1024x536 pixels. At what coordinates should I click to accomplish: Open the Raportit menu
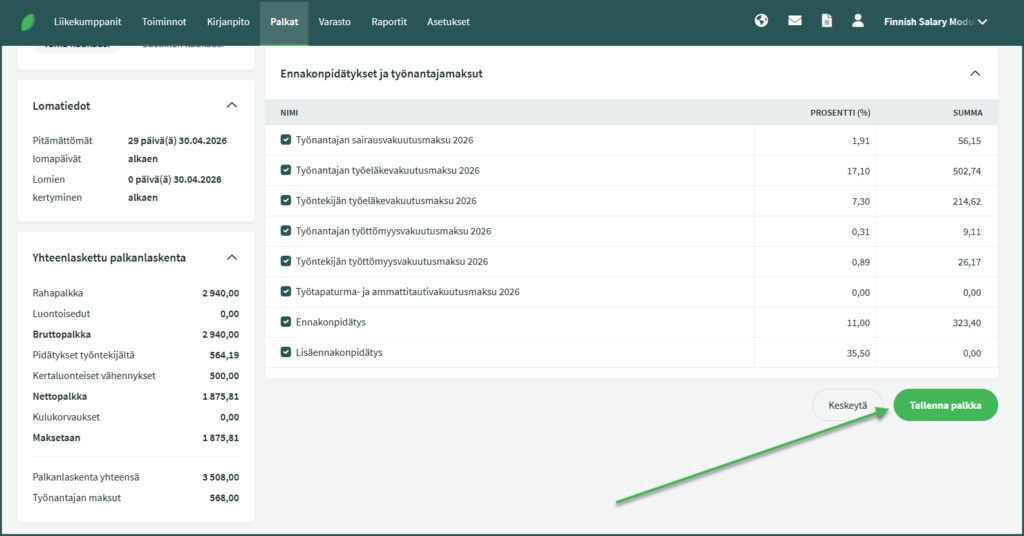click(389, 21)
